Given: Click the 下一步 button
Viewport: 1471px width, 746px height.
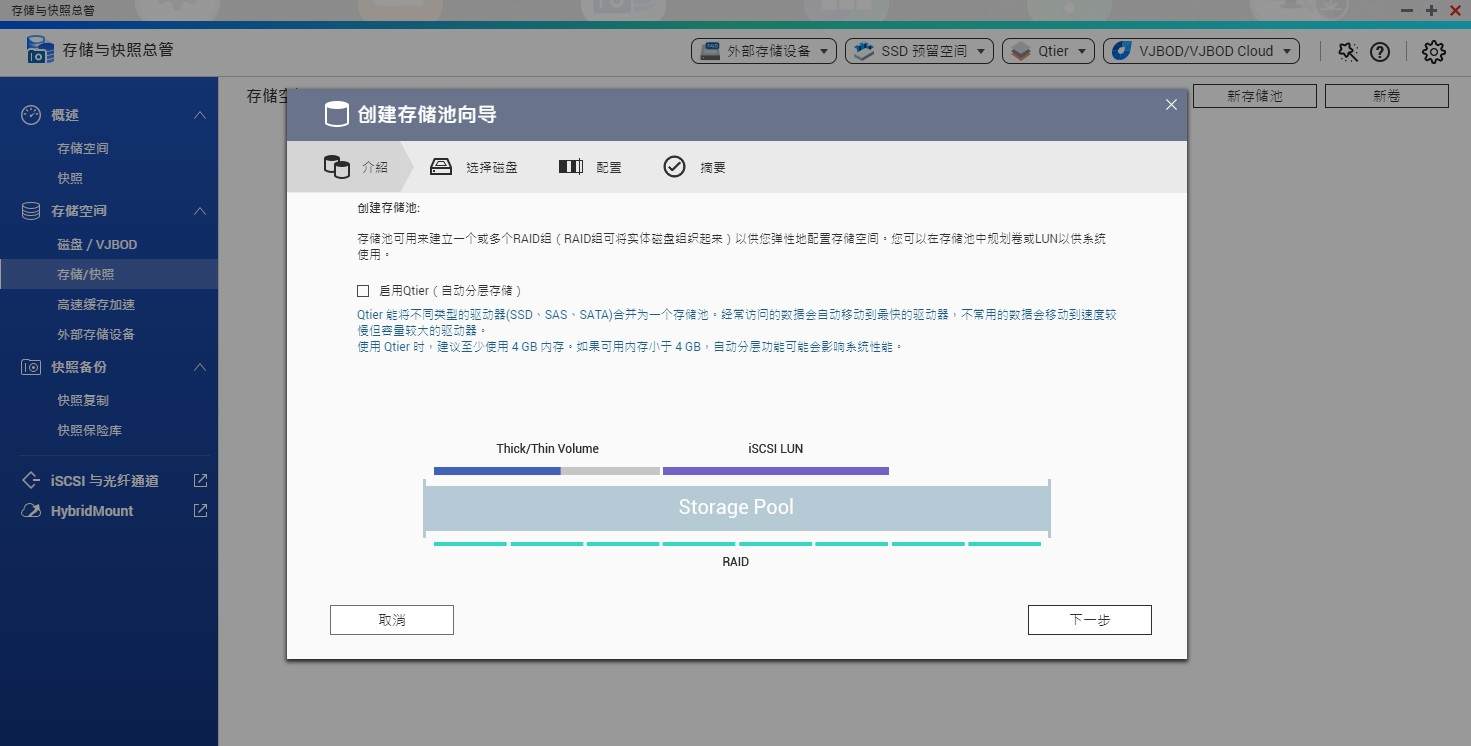Looking at the screenshot, I should [x=1089, y=619].
